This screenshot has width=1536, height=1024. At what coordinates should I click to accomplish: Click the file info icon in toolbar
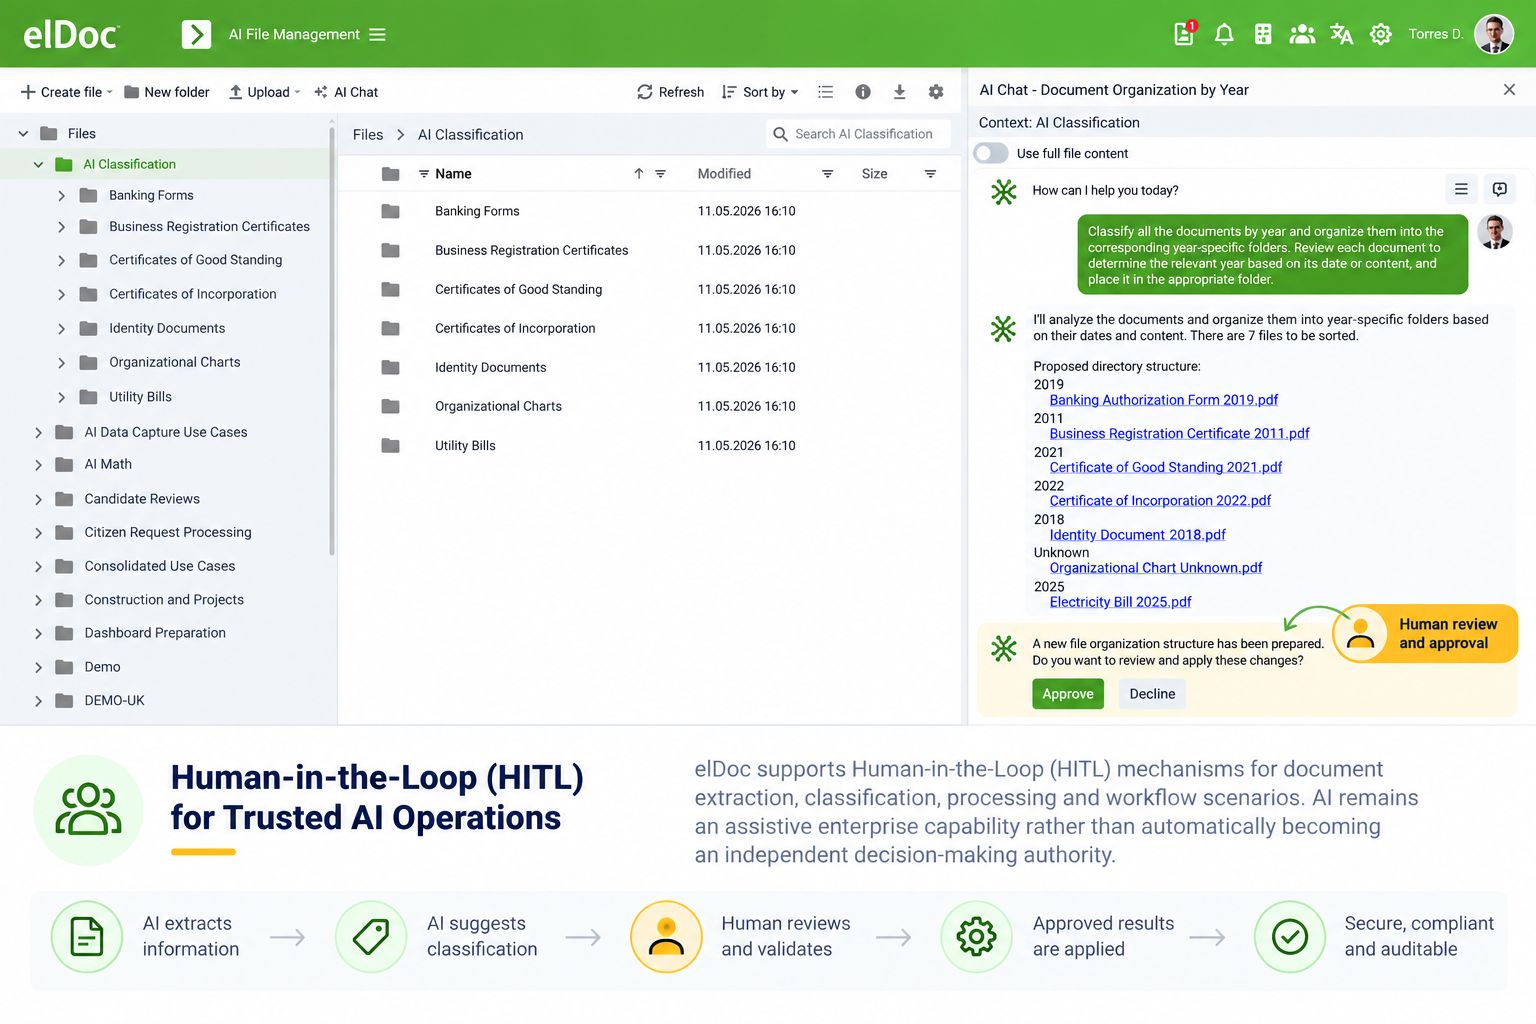(863, 92)
